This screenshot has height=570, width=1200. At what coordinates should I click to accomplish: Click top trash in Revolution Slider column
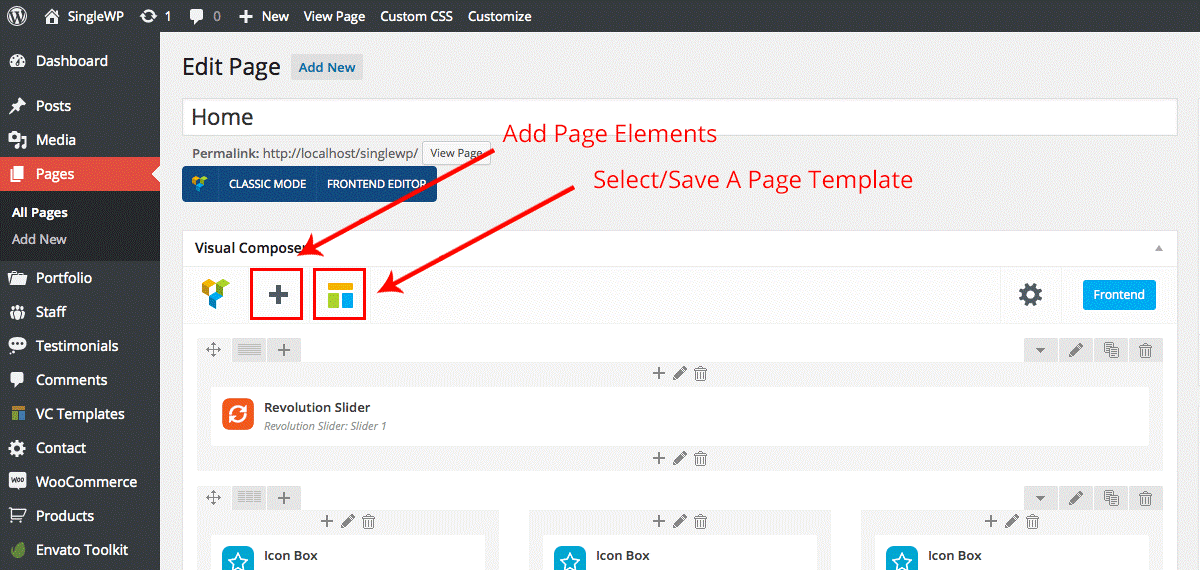coord(701,373)
